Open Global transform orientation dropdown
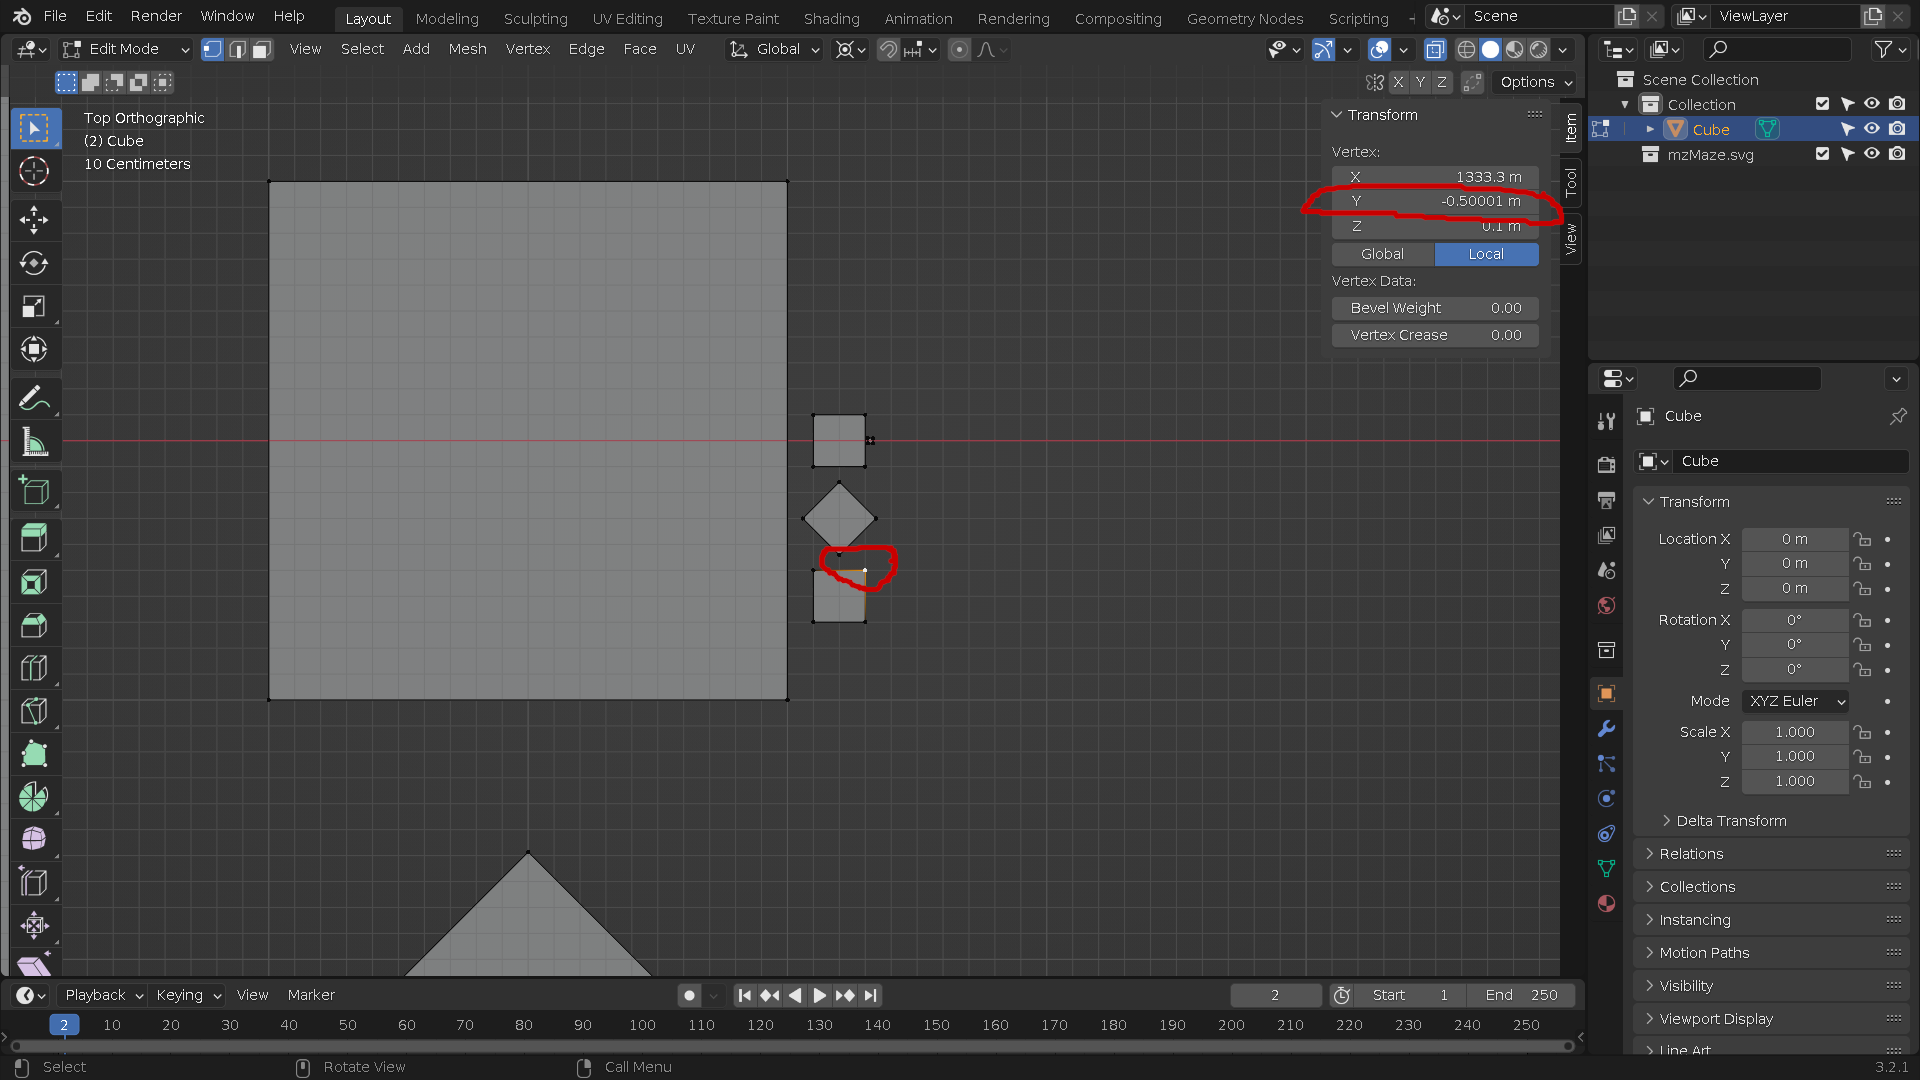 pos(776,49)
